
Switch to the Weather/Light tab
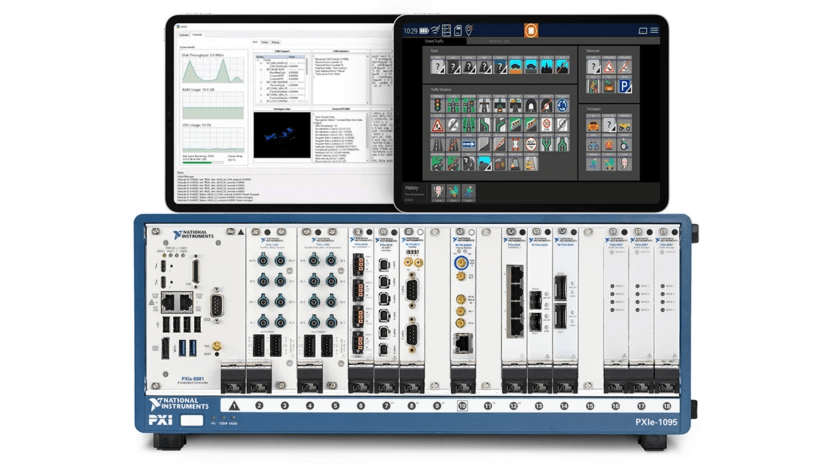point(499,41)
